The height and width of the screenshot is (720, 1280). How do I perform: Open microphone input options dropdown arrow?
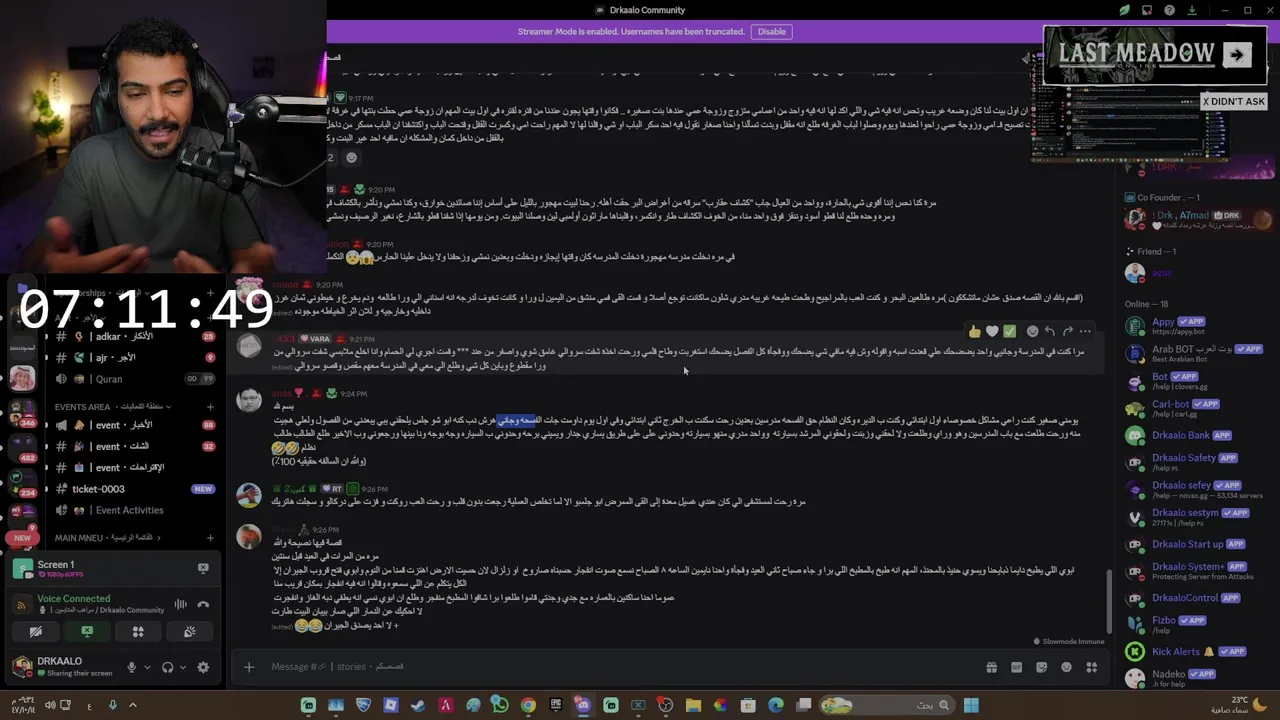(147, 667)
